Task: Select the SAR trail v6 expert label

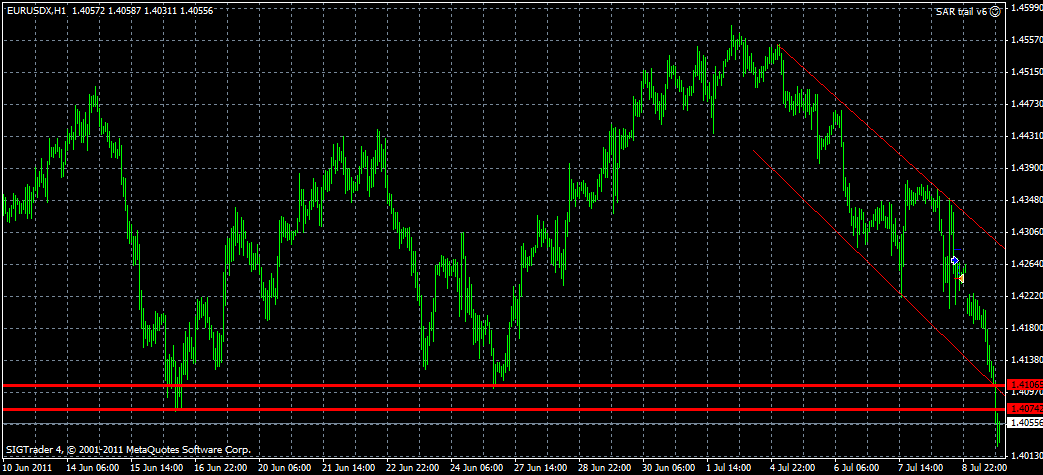Action: (x=962, y=12)
